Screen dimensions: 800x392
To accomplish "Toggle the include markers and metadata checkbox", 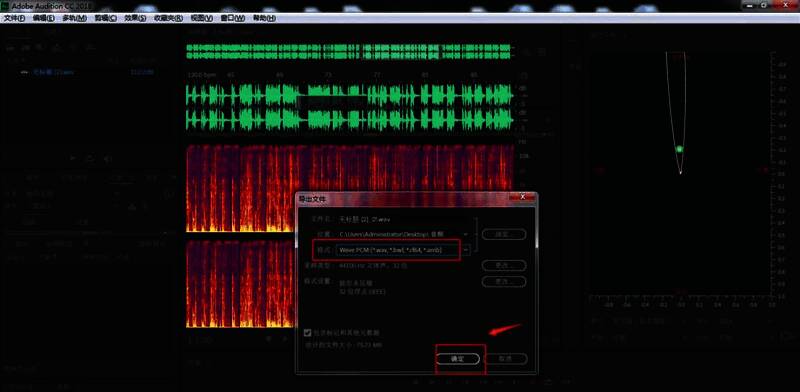I will coord(307,333).
